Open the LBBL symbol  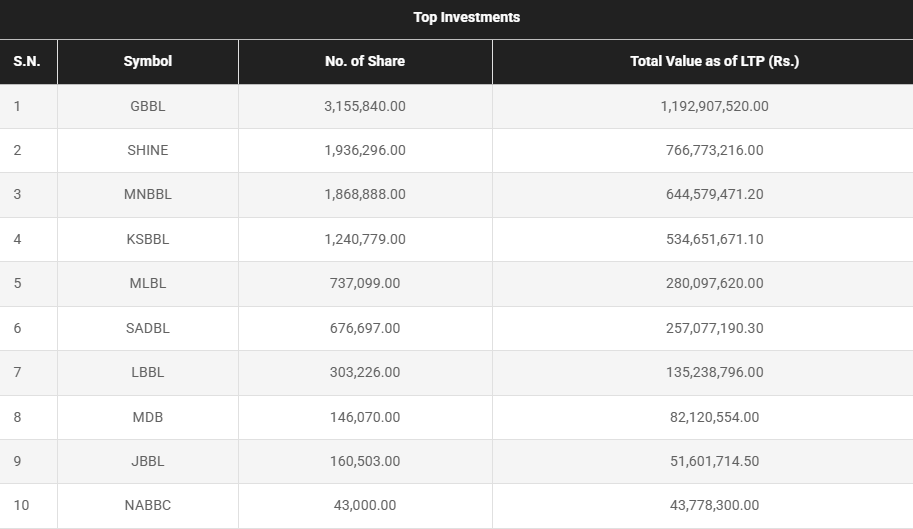(148, 372)
